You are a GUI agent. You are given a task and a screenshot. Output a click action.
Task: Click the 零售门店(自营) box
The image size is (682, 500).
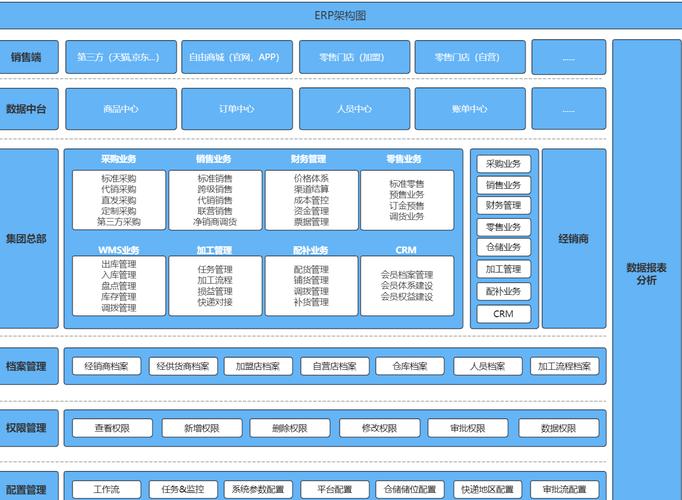pos(470,57)
